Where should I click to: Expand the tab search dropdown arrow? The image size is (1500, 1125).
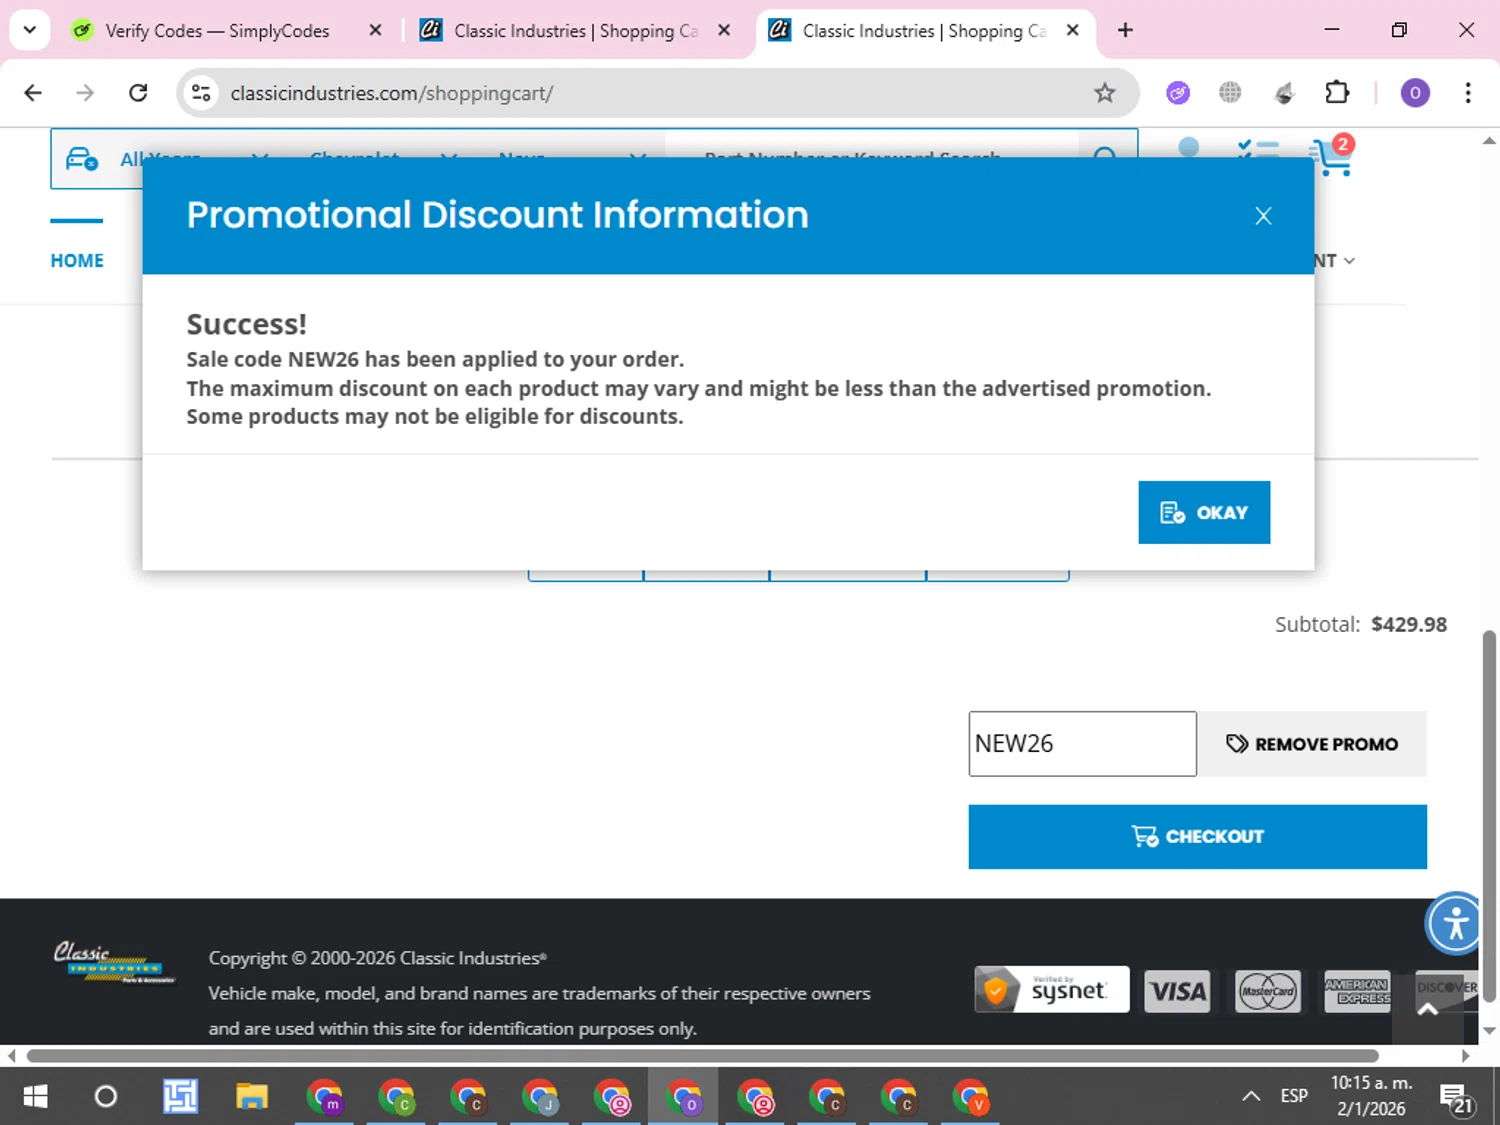(x=30, y=30)
